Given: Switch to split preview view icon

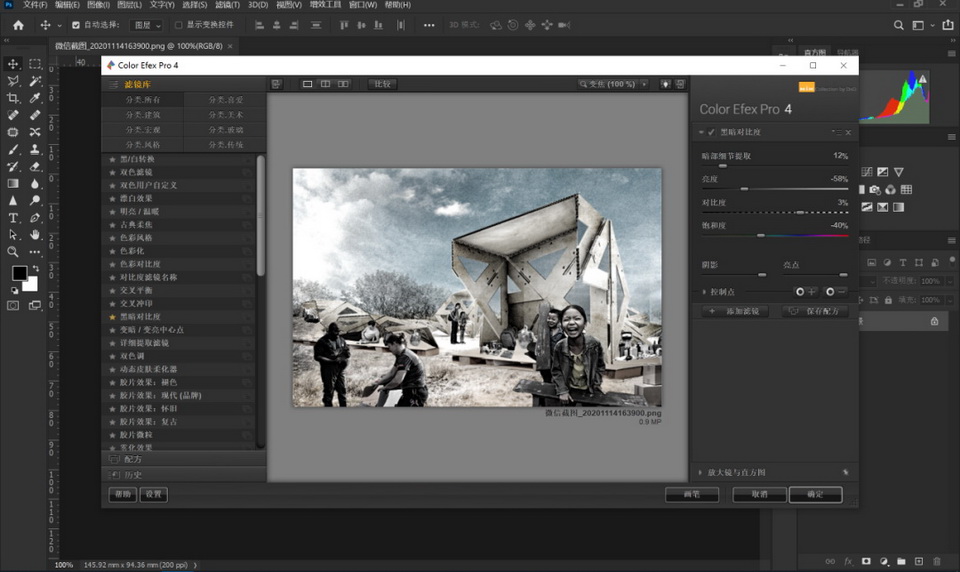Looking at the screenshot, I should coord(325,84).
